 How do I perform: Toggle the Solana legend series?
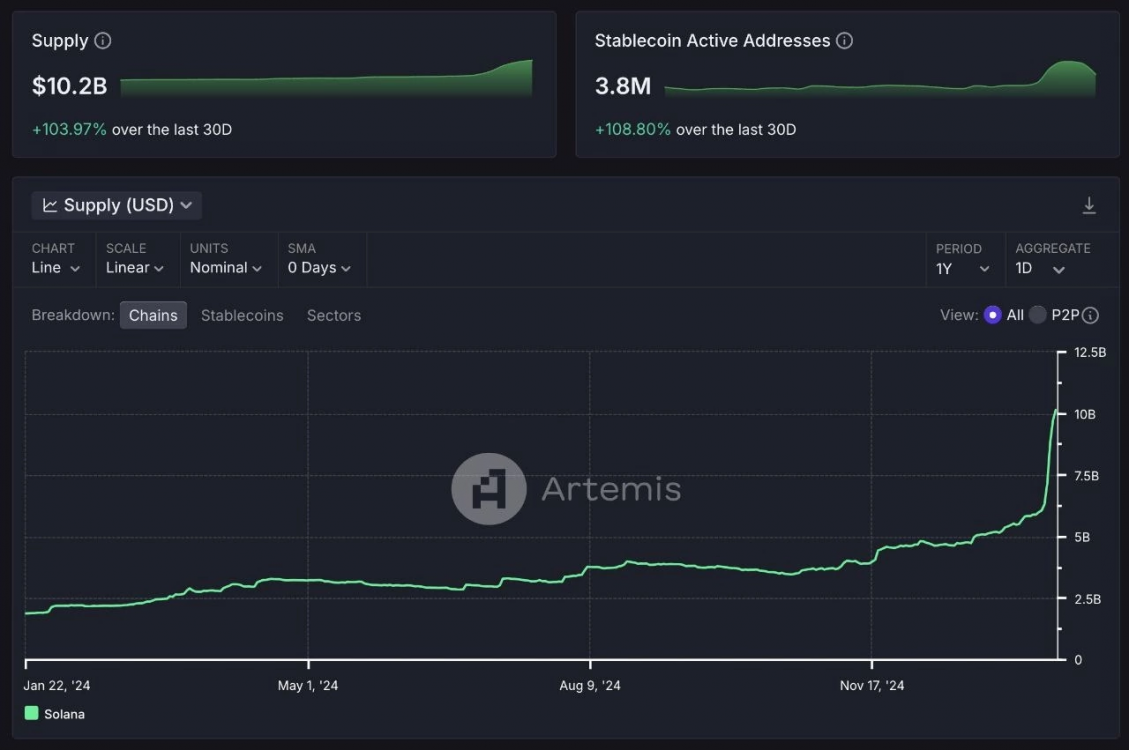pyautogui.click(x=64, y=714)
